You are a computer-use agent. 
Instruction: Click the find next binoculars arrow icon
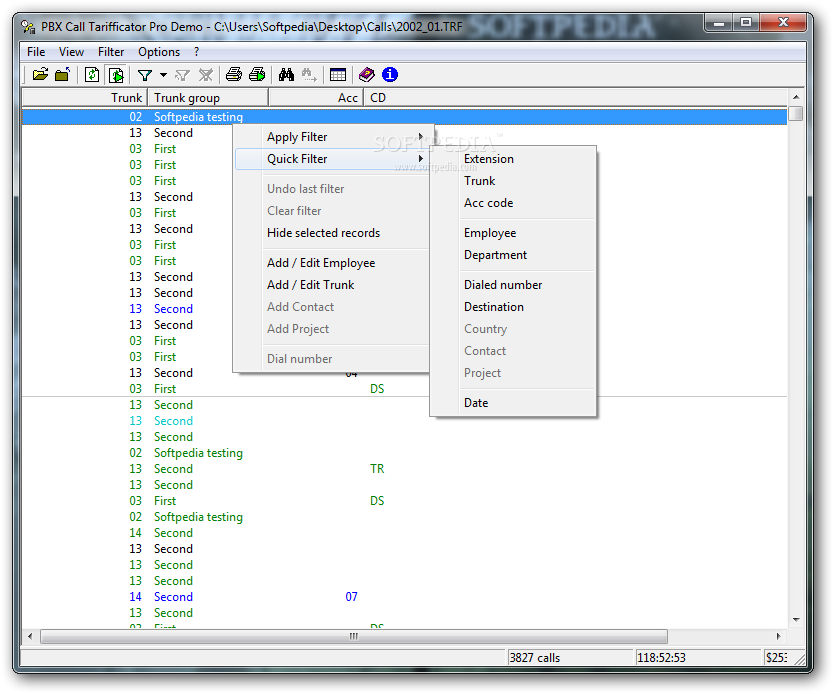[x=309, y=74]
